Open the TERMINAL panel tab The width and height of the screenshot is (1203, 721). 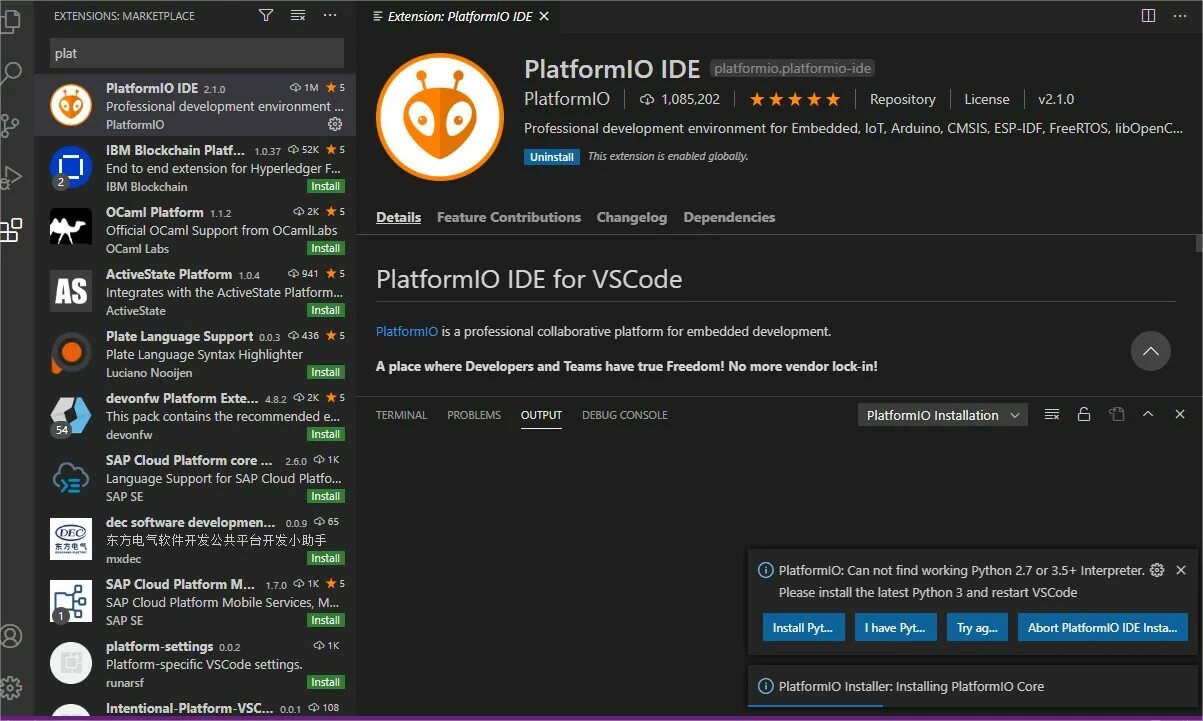401,415
